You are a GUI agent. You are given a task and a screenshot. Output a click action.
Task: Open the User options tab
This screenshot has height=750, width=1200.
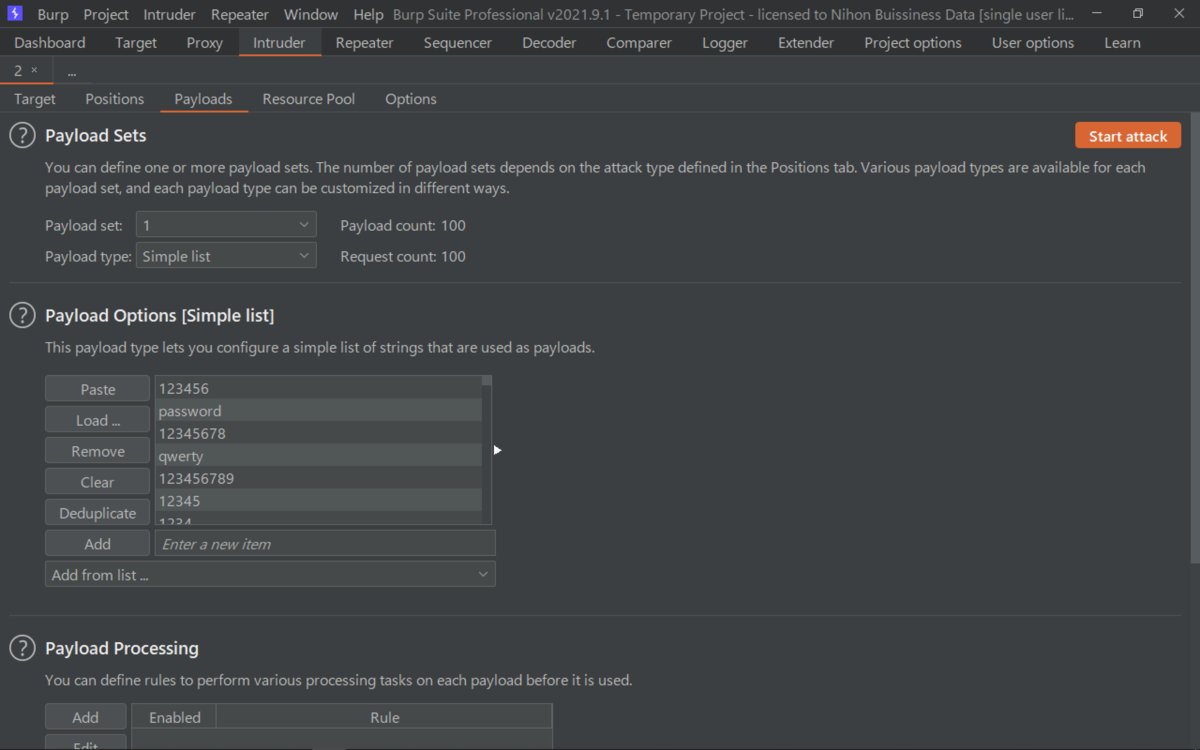tap(1033, 43)
